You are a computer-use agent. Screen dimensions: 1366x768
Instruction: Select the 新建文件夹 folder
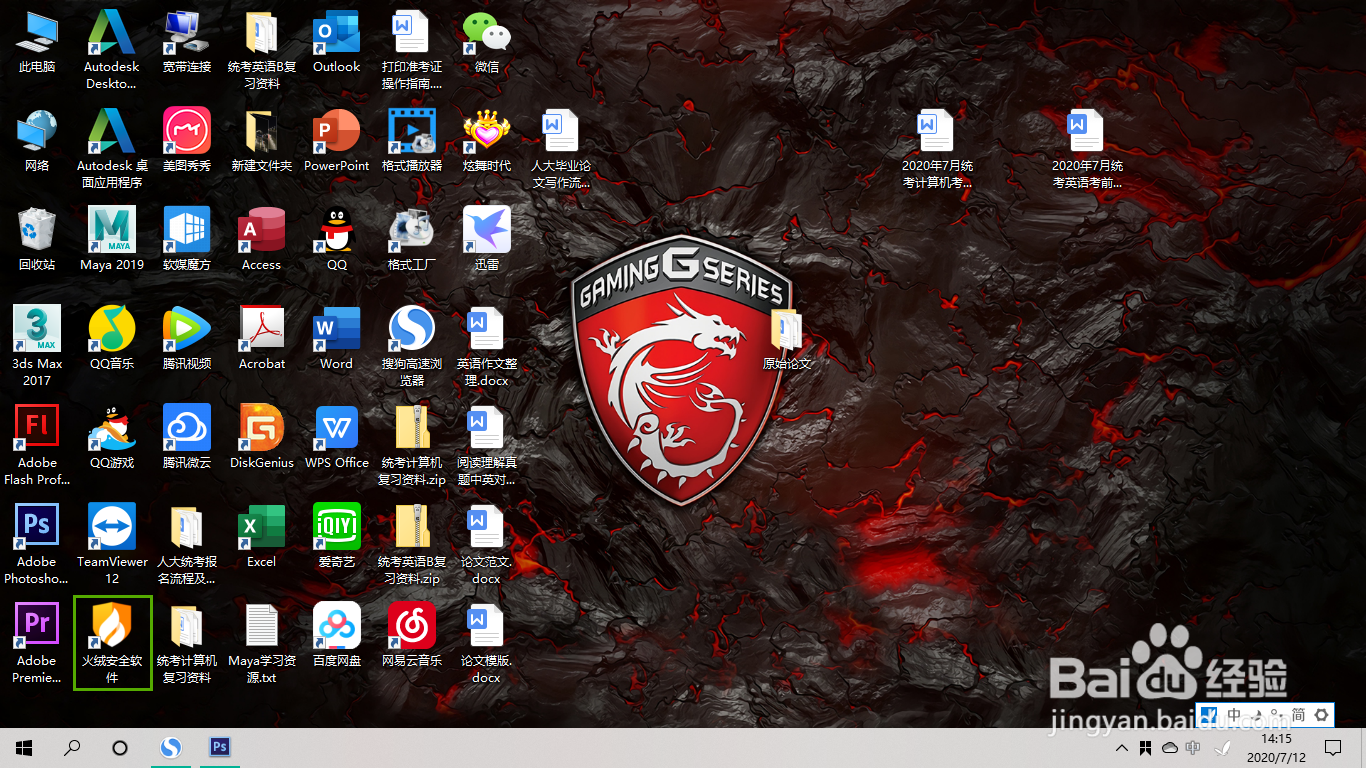[262, 141]
